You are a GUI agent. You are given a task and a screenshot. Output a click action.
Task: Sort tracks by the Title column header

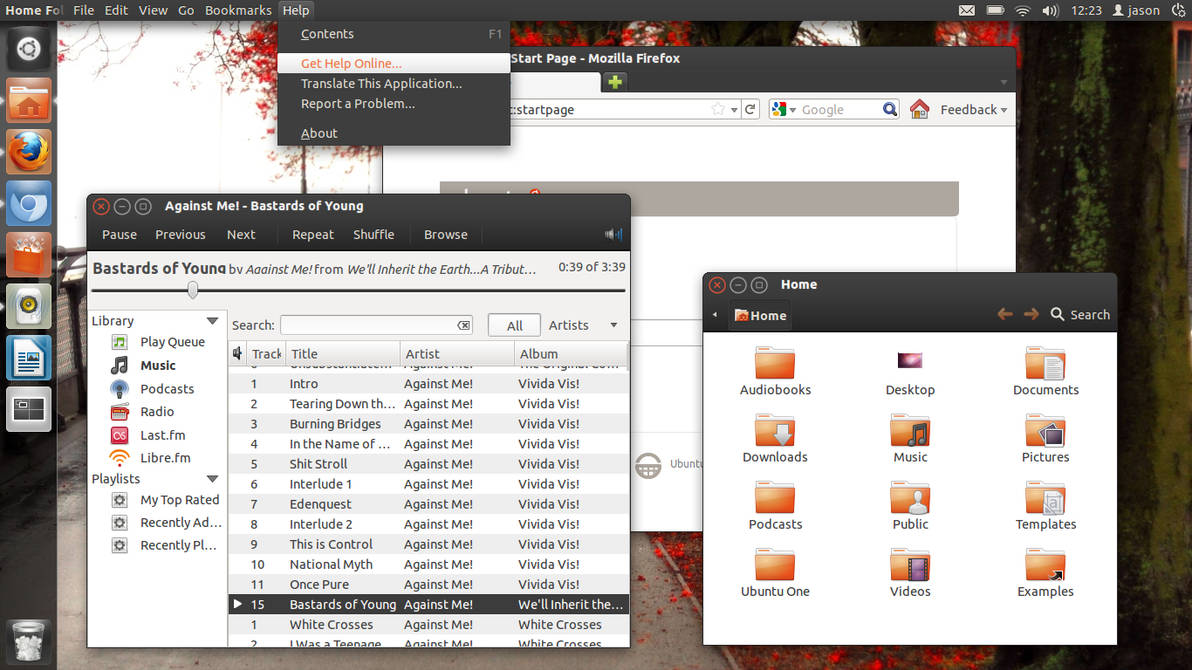(x=344, y=354)
